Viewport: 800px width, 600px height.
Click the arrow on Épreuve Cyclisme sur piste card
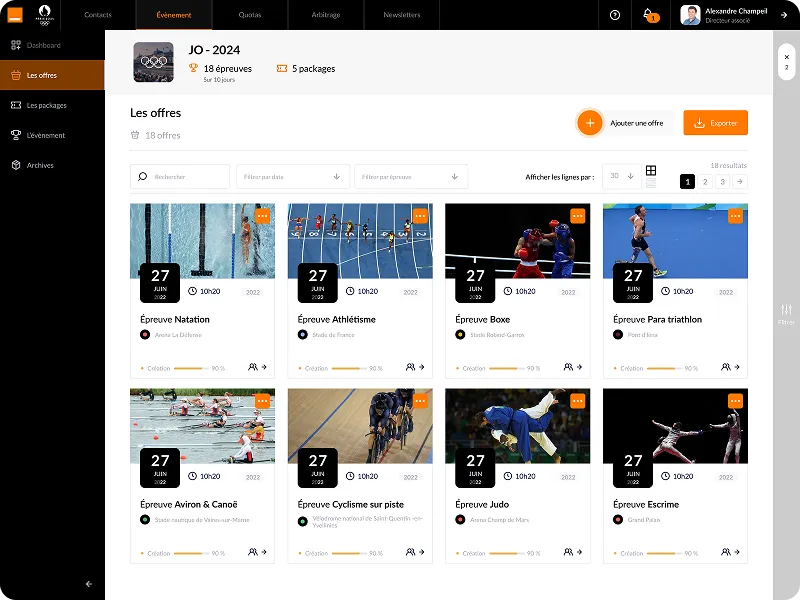(x=422, y=552)
